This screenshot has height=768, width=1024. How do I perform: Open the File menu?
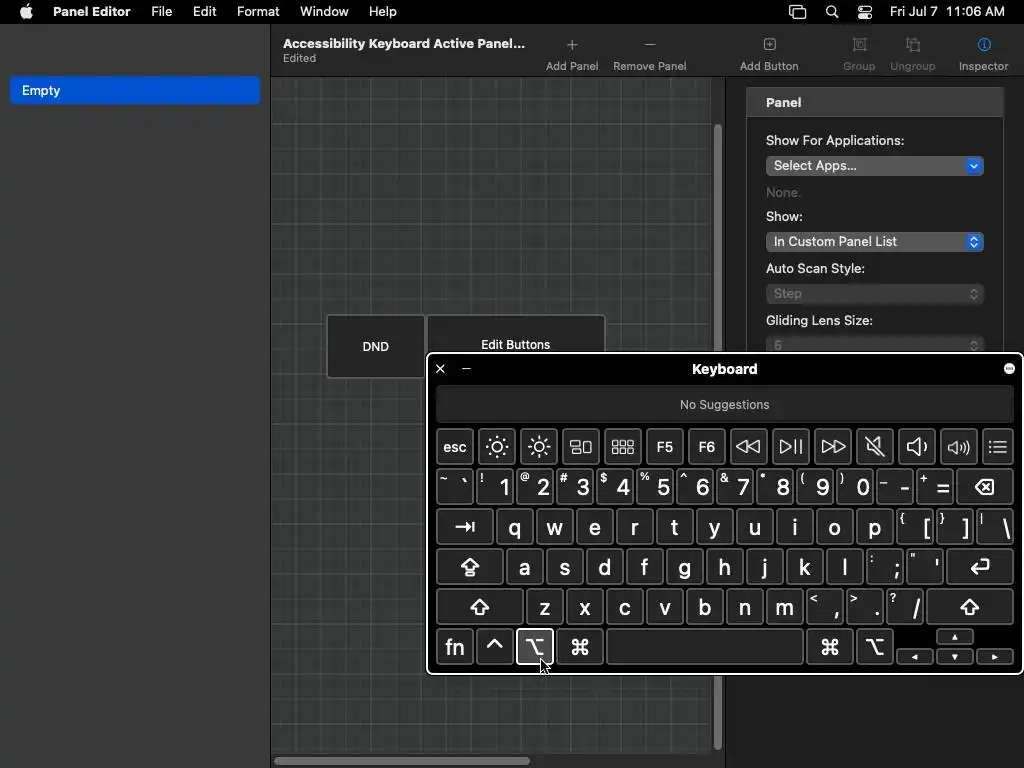click(161, 12)
